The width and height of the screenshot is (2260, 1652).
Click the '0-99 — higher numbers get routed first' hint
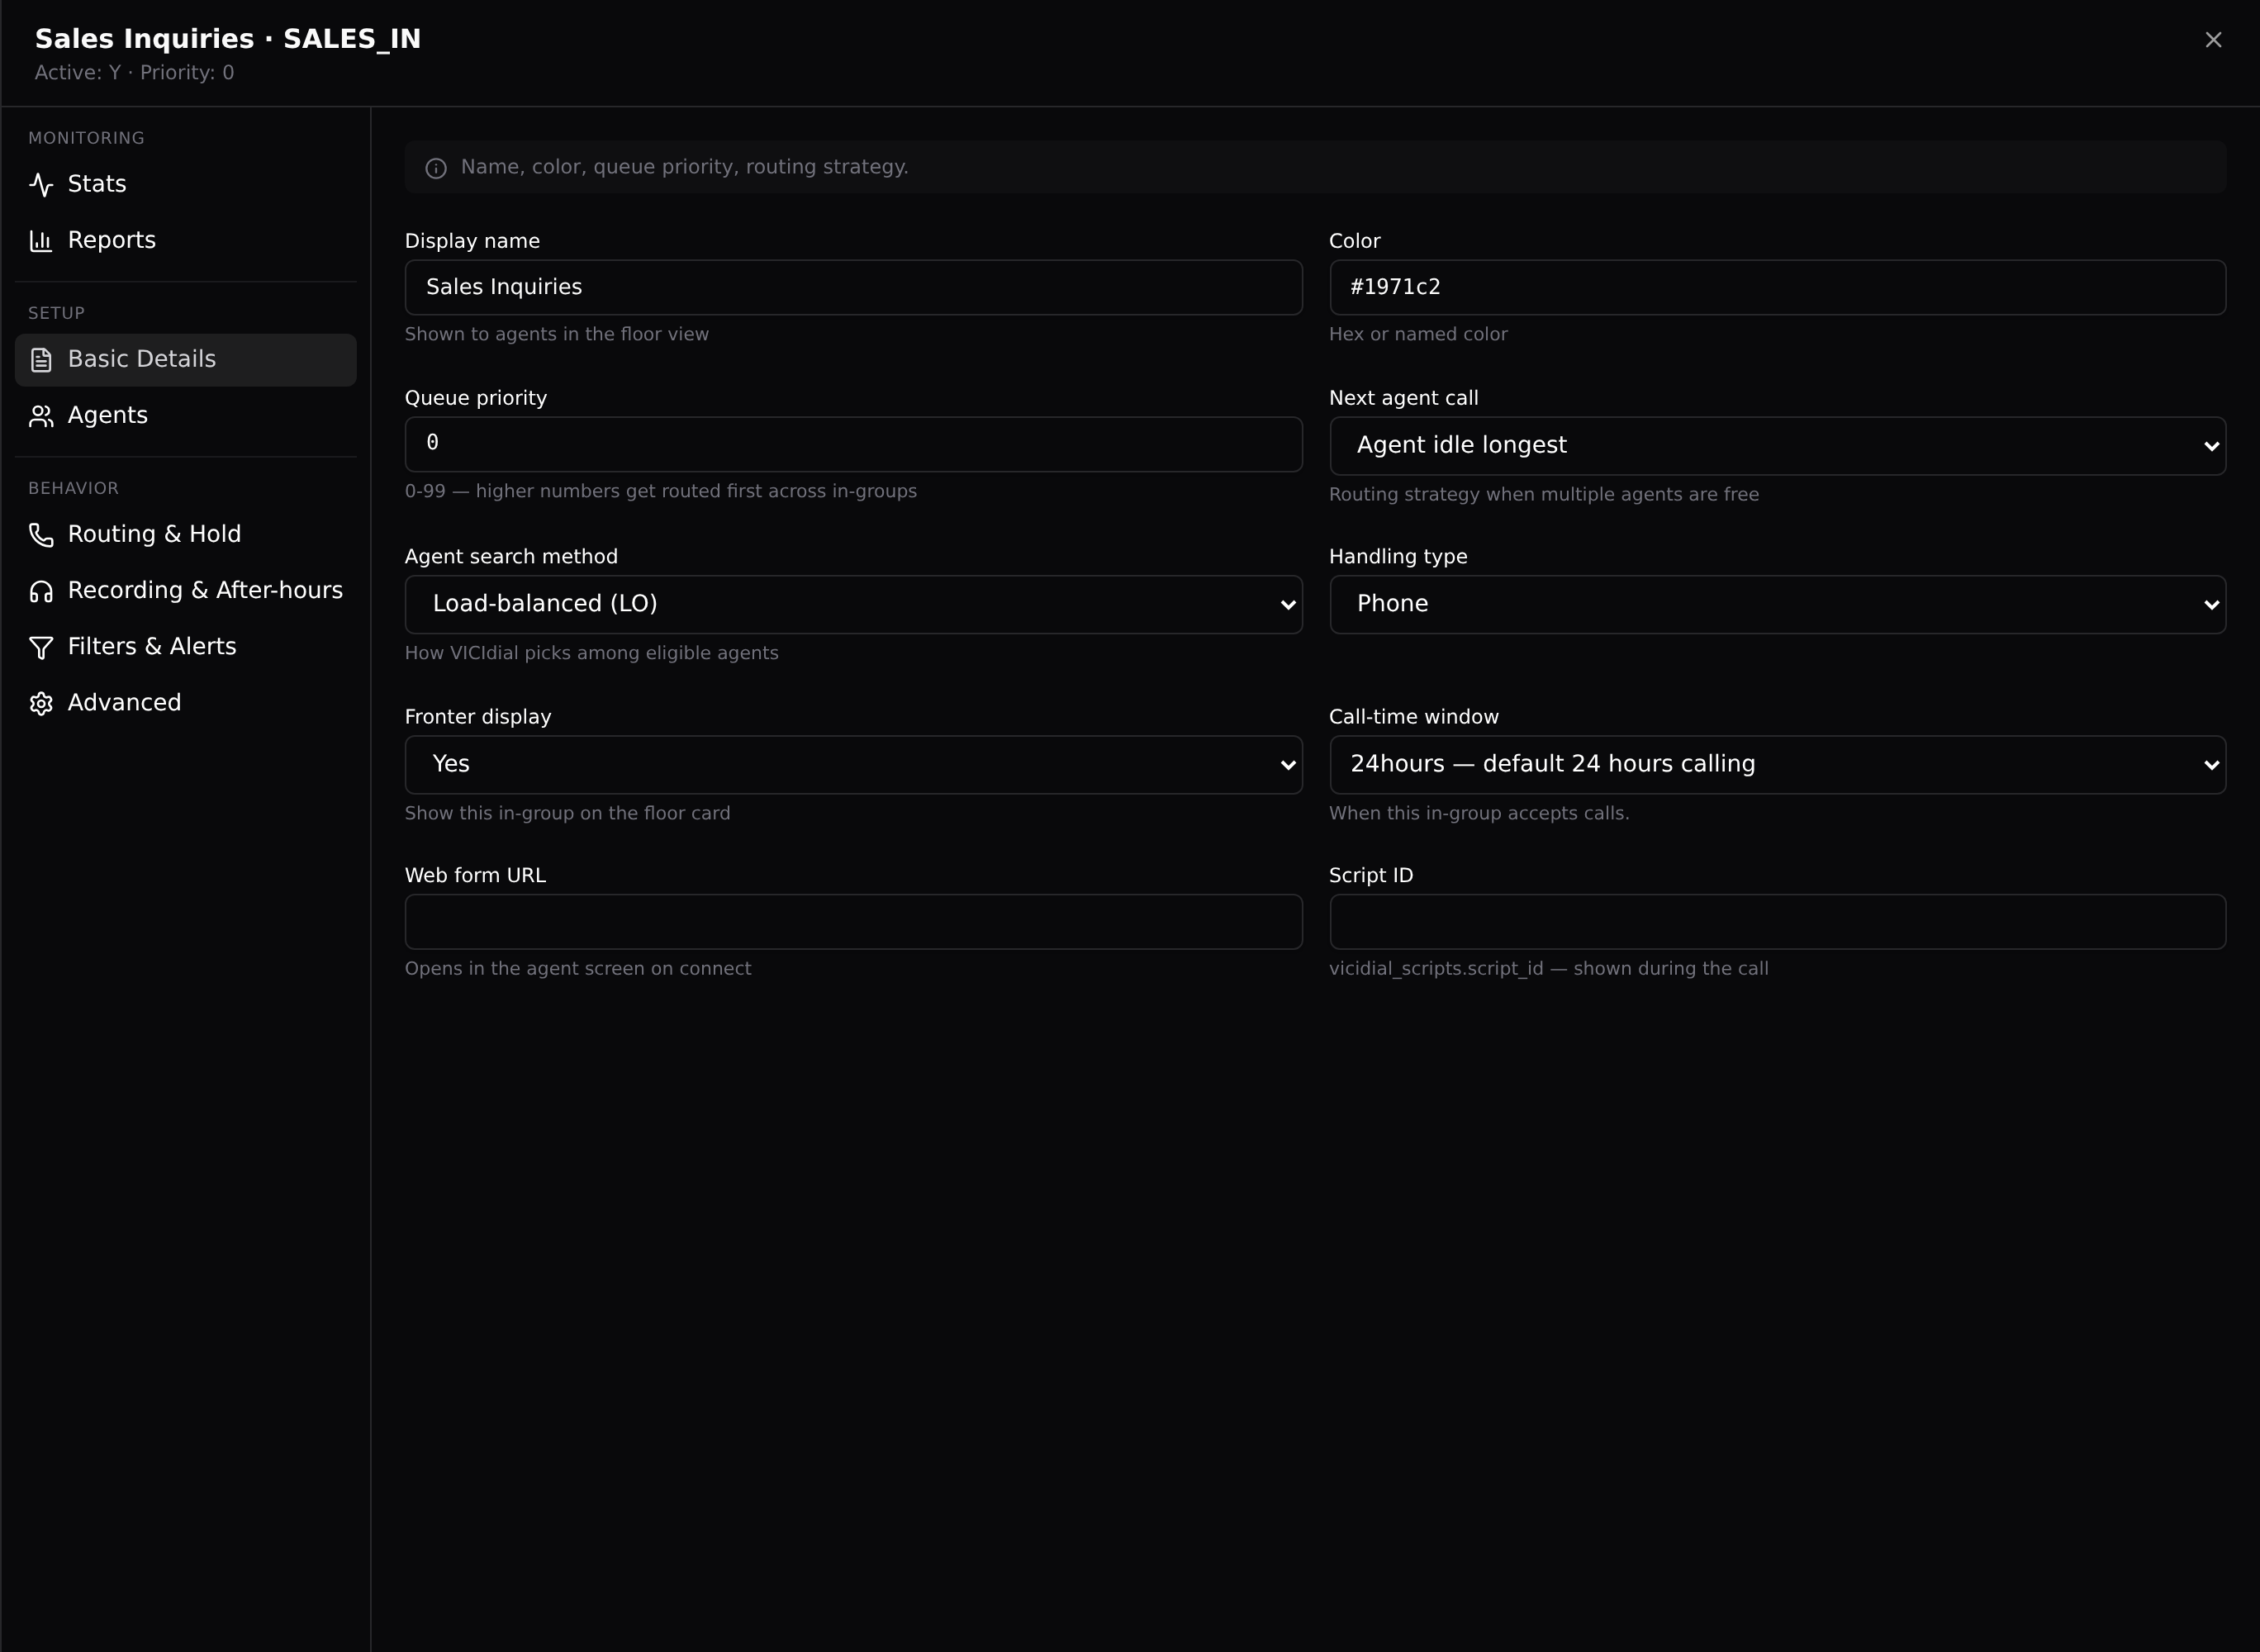point(660,491)
